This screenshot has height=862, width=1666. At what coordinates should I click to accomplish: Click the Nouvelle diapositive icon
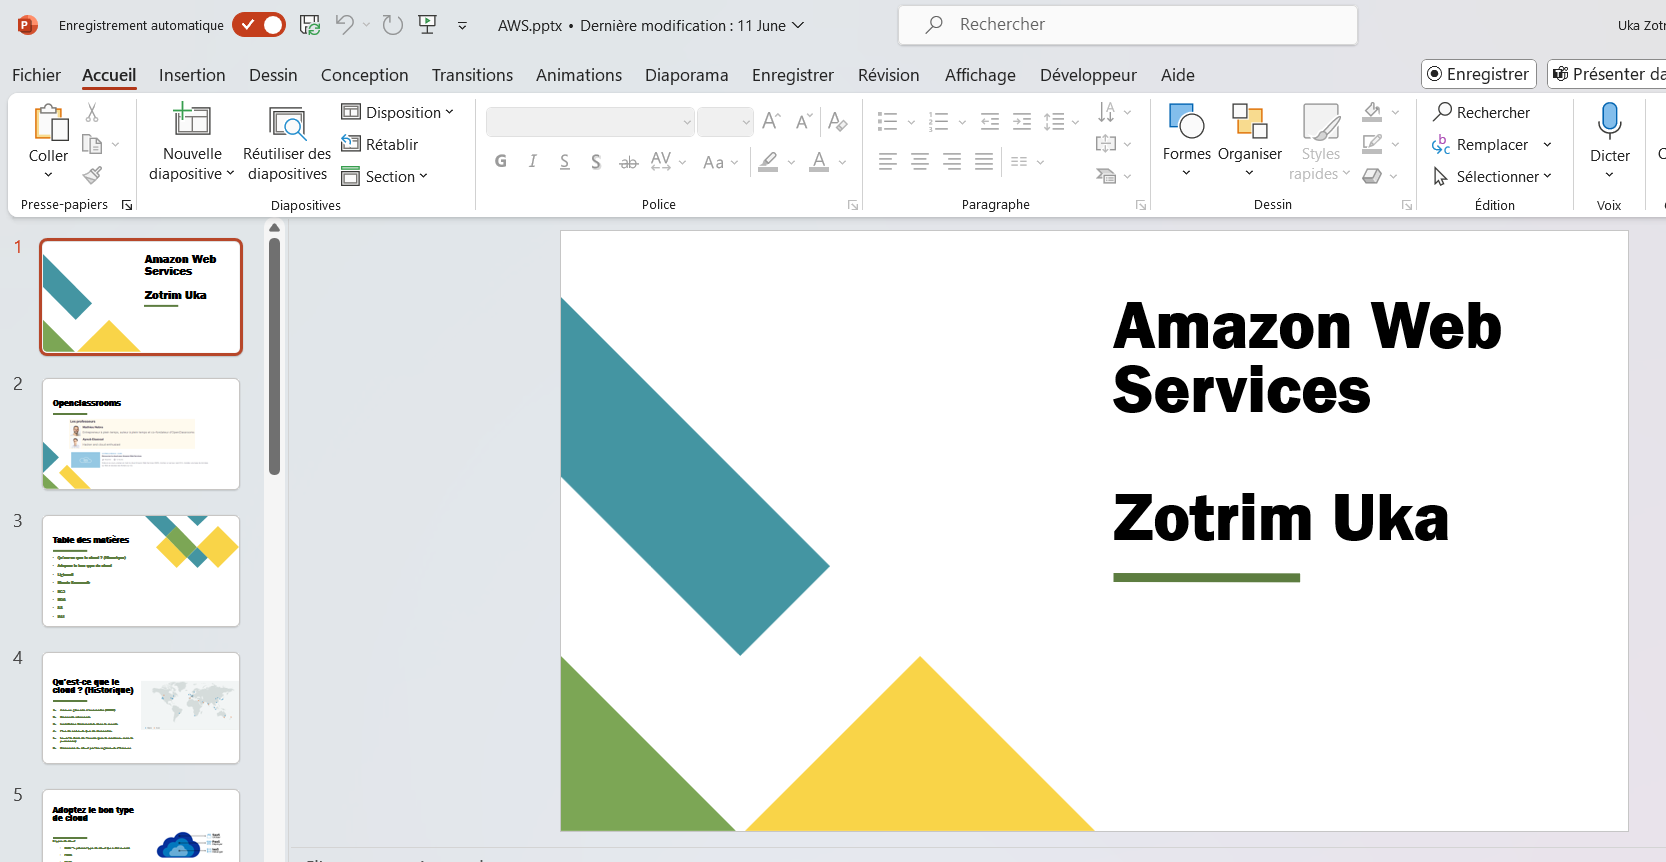pyautogui.click(x=191, y=122)
